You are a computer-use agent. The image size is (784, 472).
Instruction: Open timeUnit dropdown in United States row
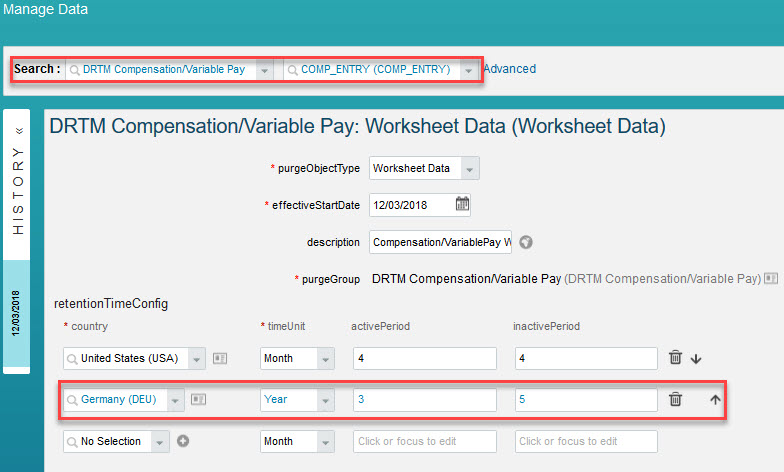(326, 358)
